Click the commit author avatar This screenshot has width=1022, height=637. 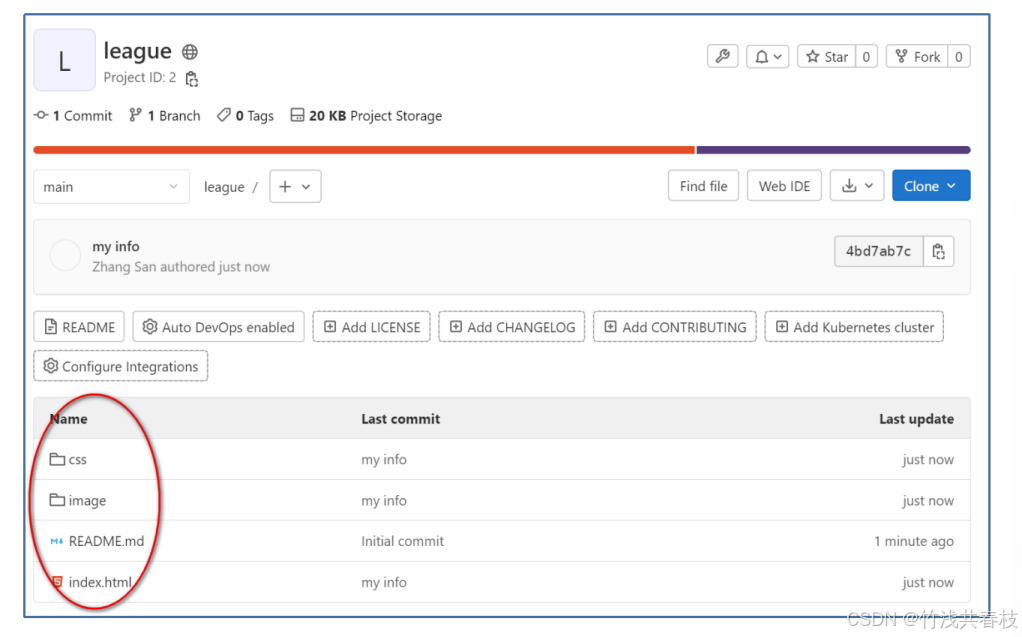(65, 256)
